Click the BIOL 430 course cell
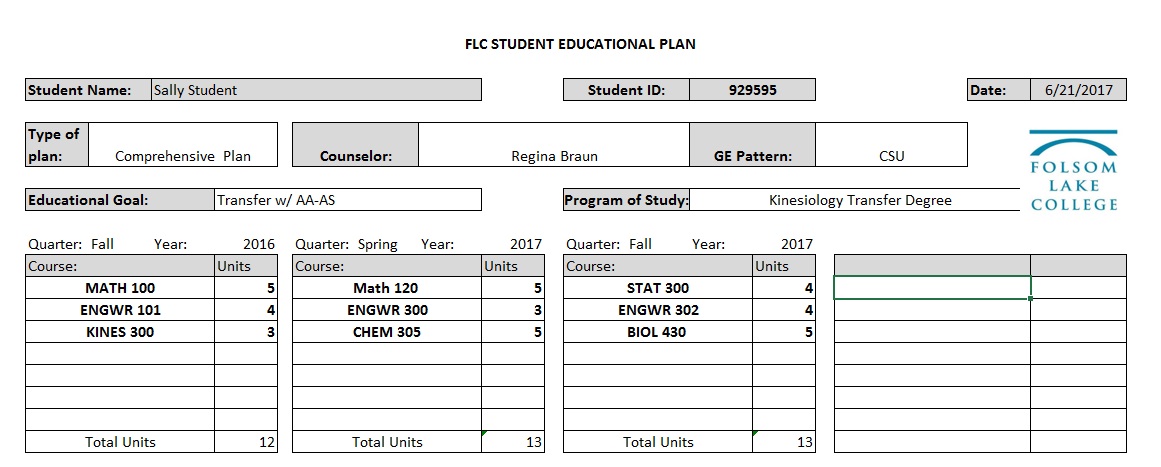The width and height of the screenshot is (1161, 467). tap(658, 332)
